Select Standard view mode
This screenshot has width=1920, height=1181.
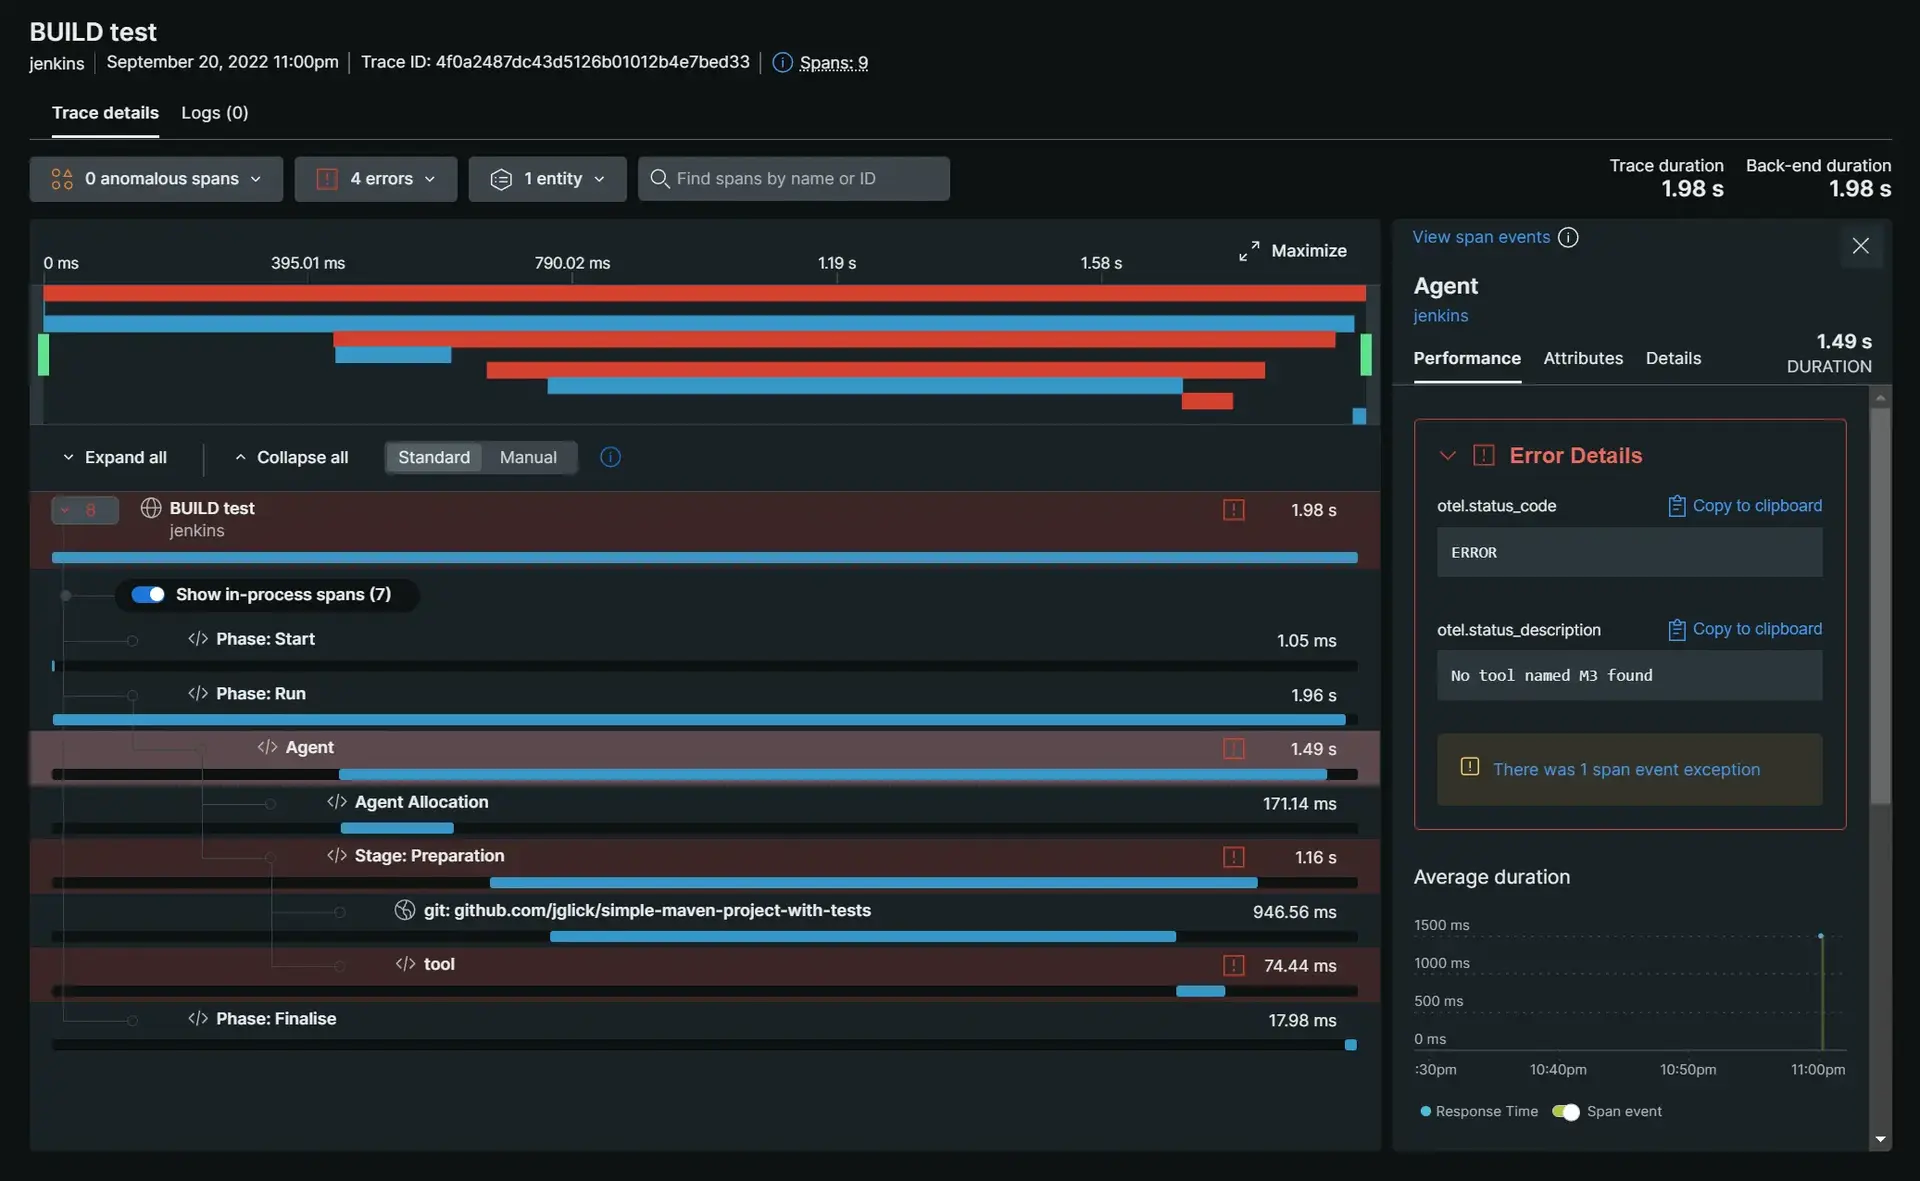(x=434, y=457)
